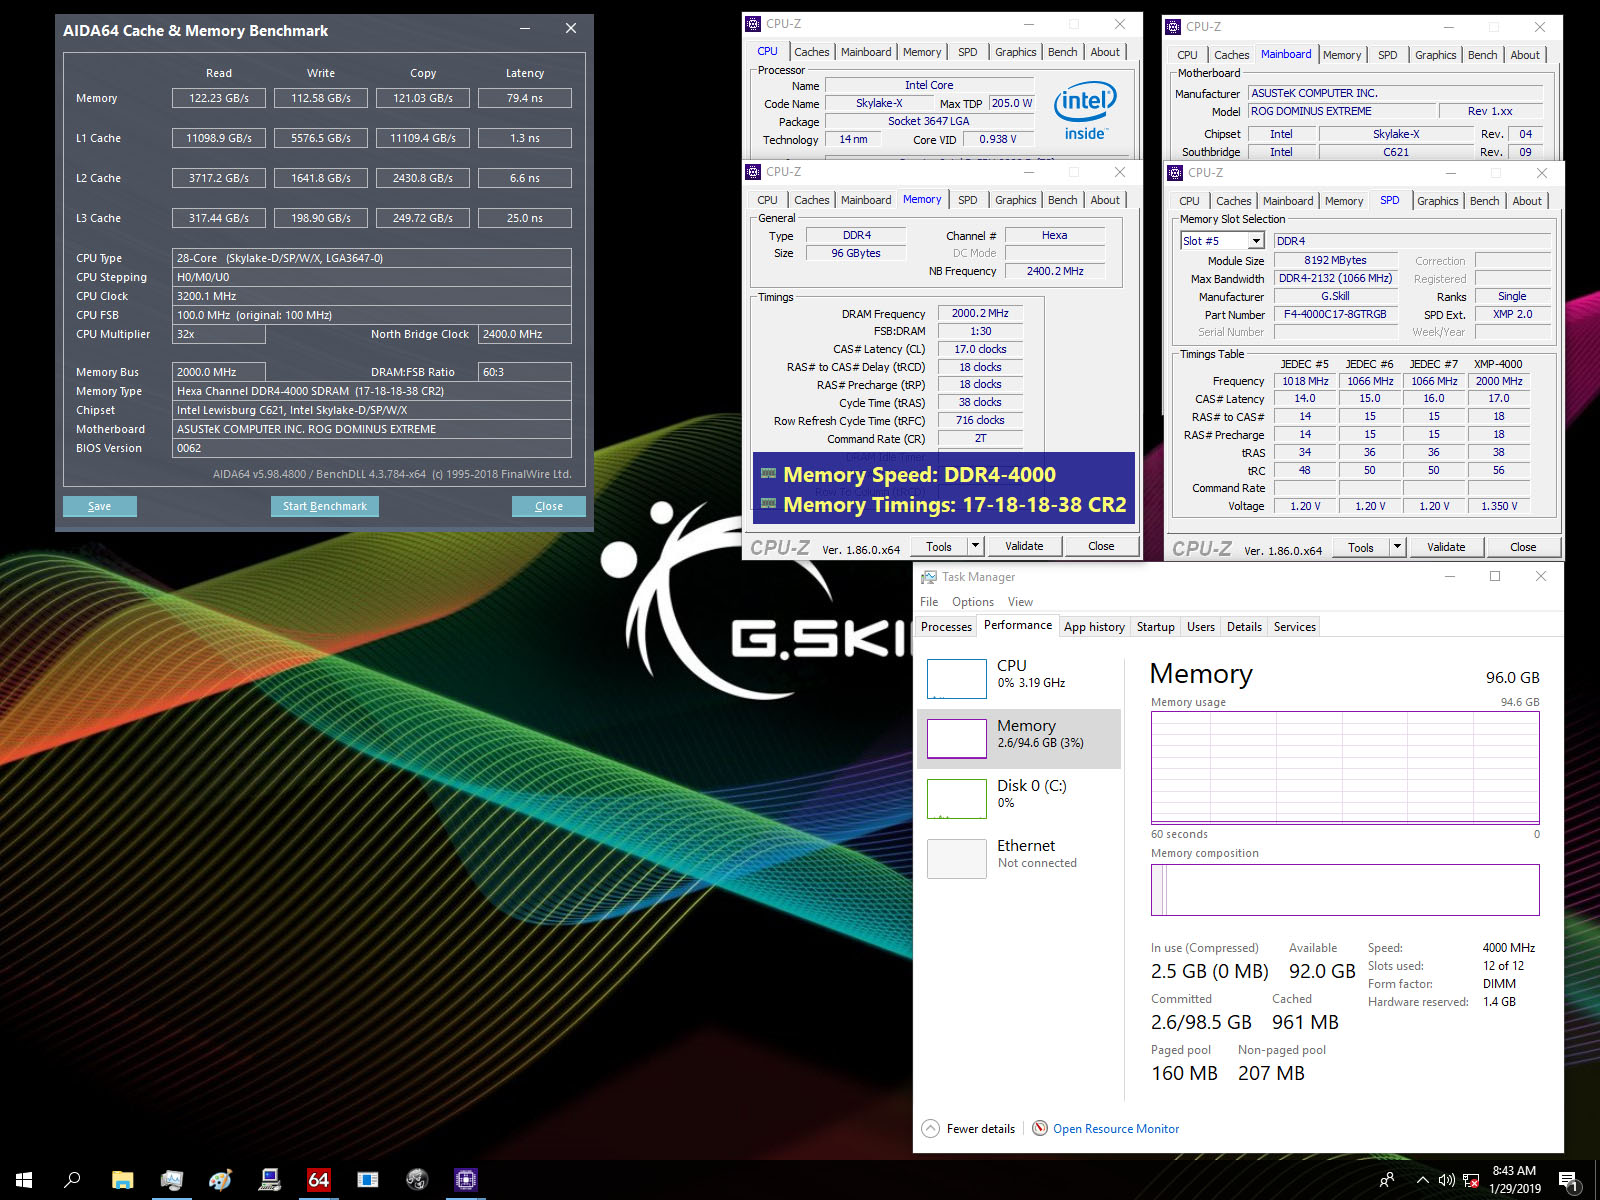Open the Paint palette taskbar icon
This screenshot has height=1200, width=1600.
220,1180
